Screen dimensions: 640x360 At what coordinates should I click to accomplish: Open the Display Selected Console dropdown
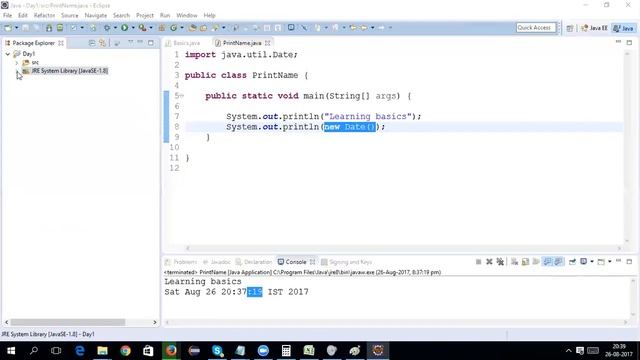pyautogui.click(x=592, y=262)
